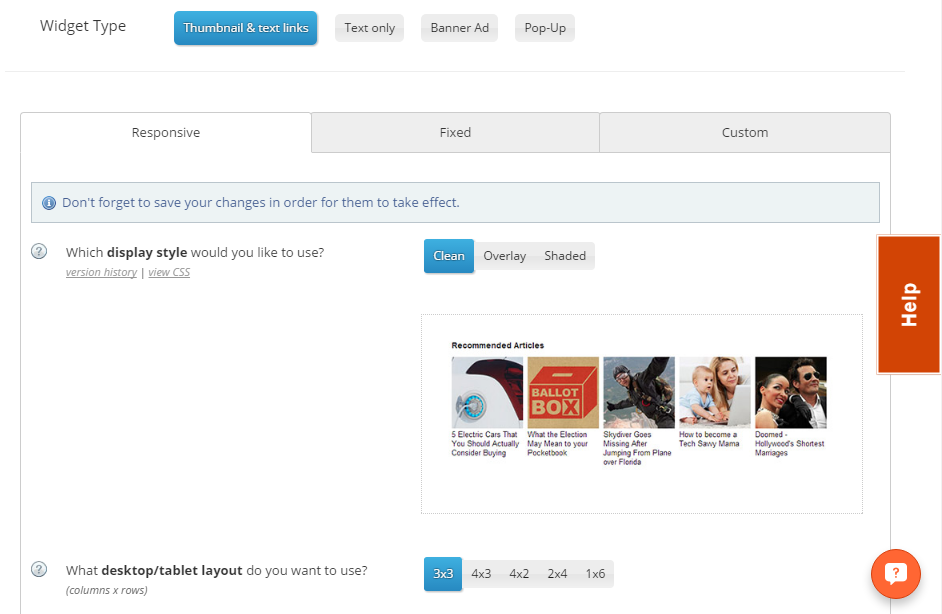Open the Responsive tab
Image resolution: width=942 pixels, height=614 pixels.
coord(166,133)
